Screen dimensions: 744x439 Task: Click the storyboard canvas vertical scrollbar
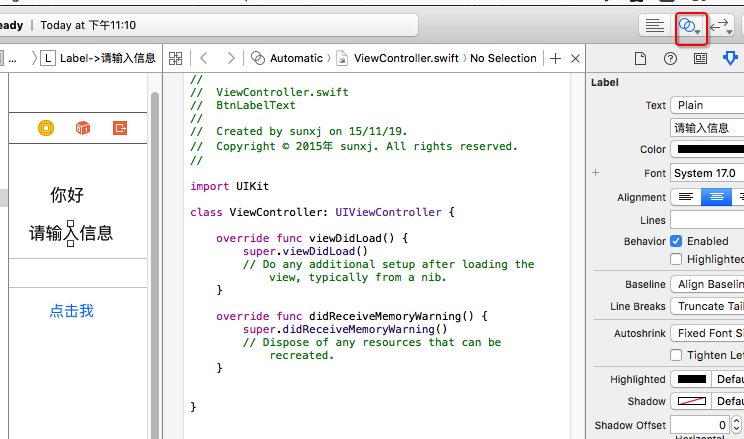pyautogui.click(x=155, y=266)
